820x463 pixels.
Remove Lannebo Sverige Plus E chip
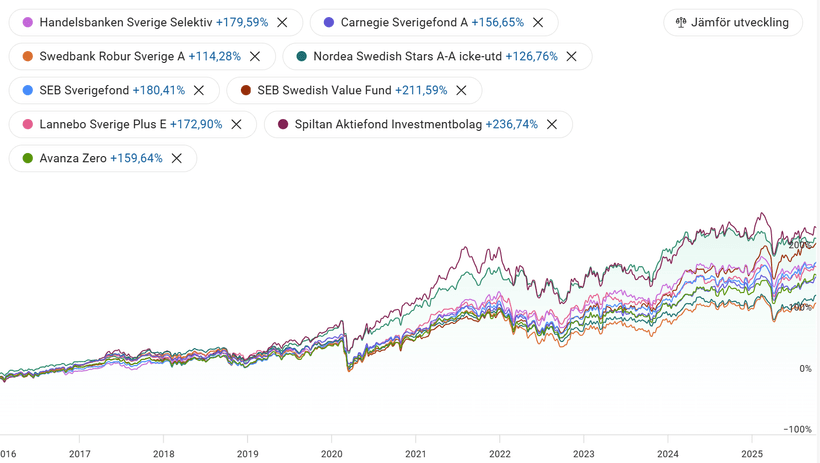coord(237,124)
